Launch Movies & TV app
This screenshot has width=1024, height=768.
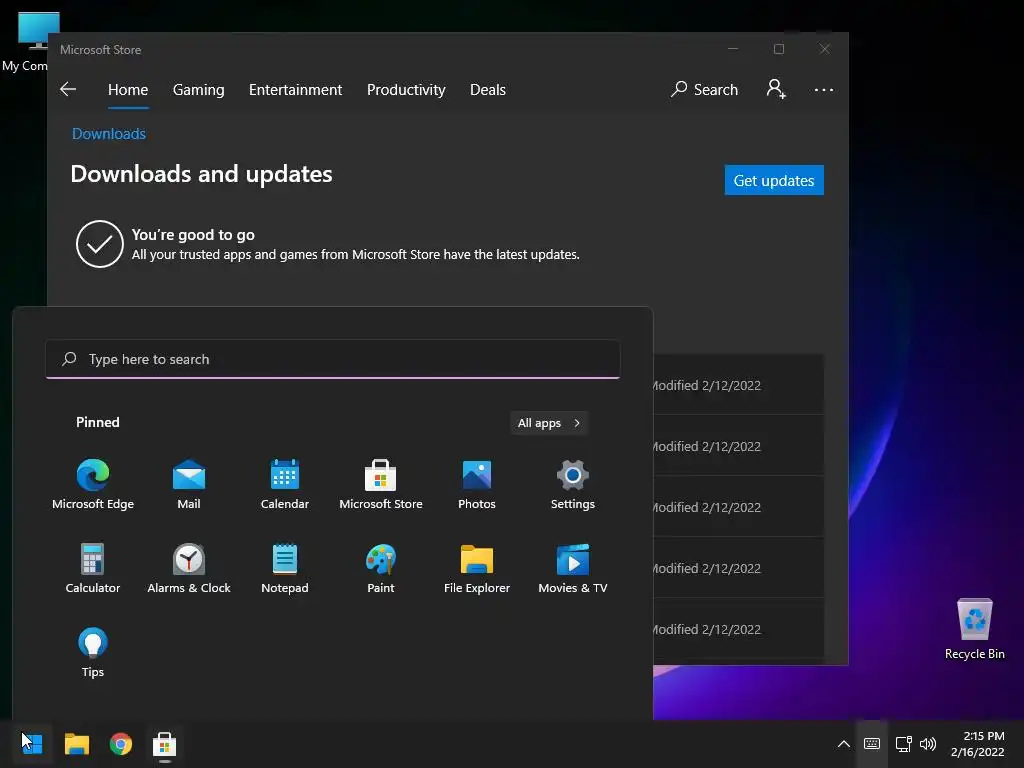click(x=573, y=568)
